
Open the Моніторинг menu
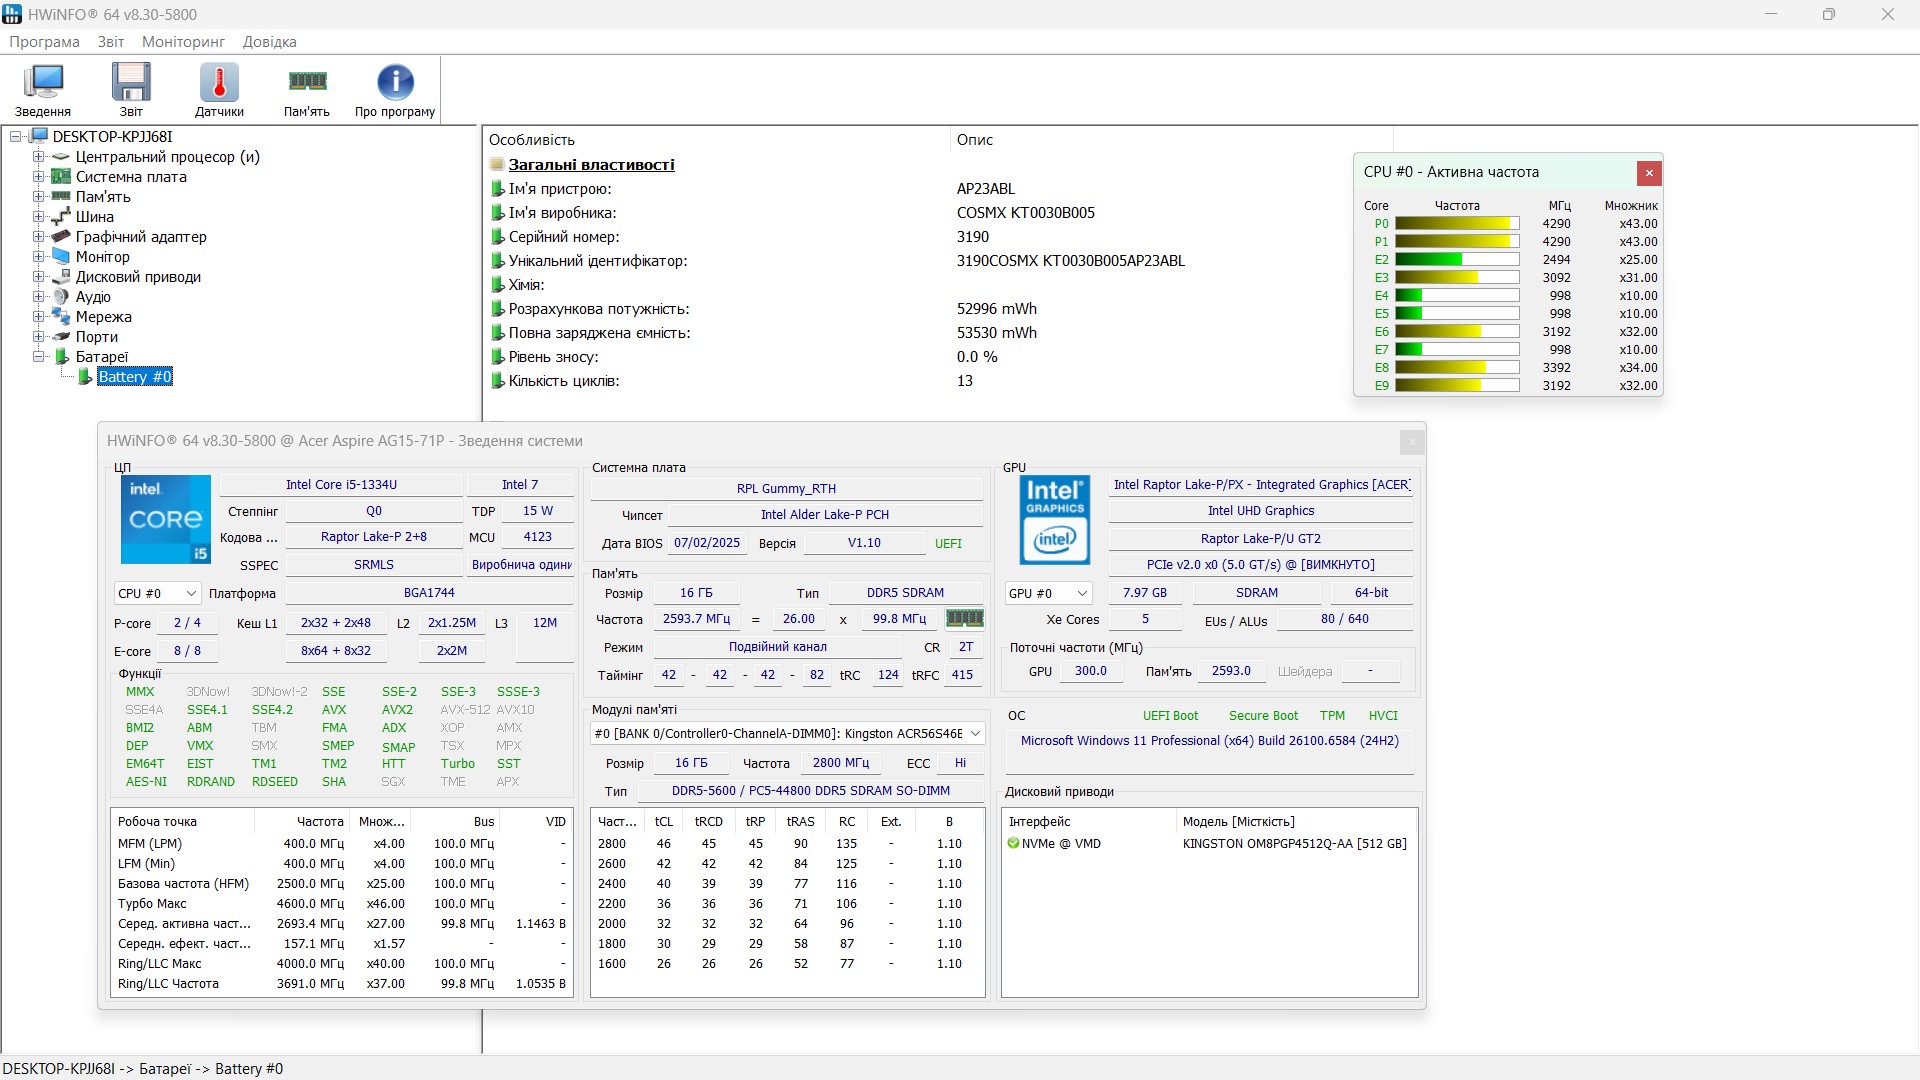pos(183,42)
